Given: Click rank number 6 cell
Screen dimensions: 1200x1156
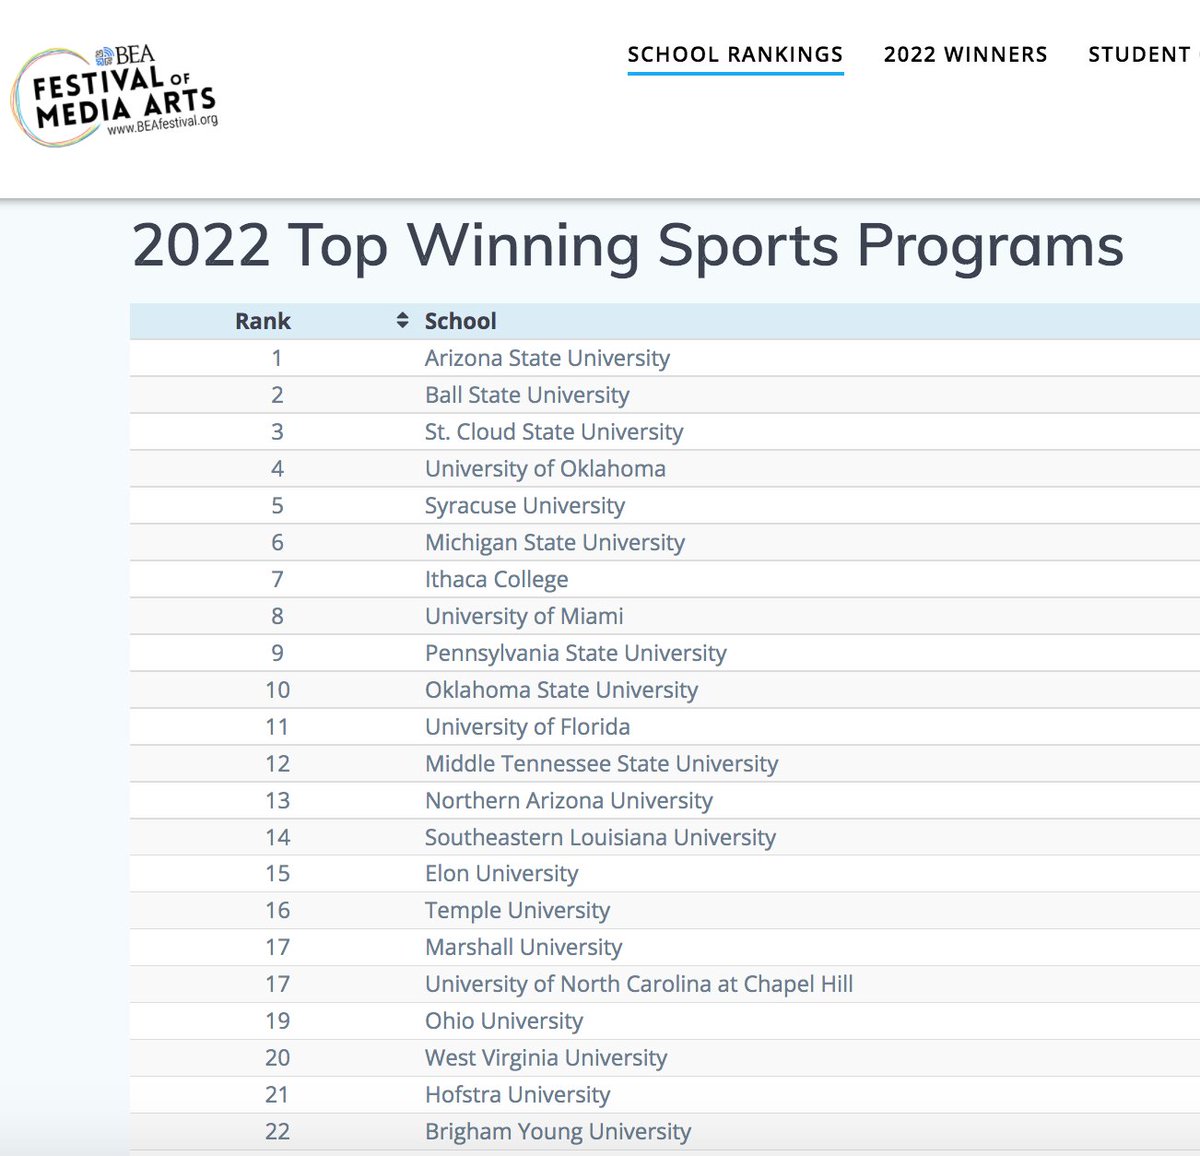Looking at the screenshot, I should (x=277, y=543).
